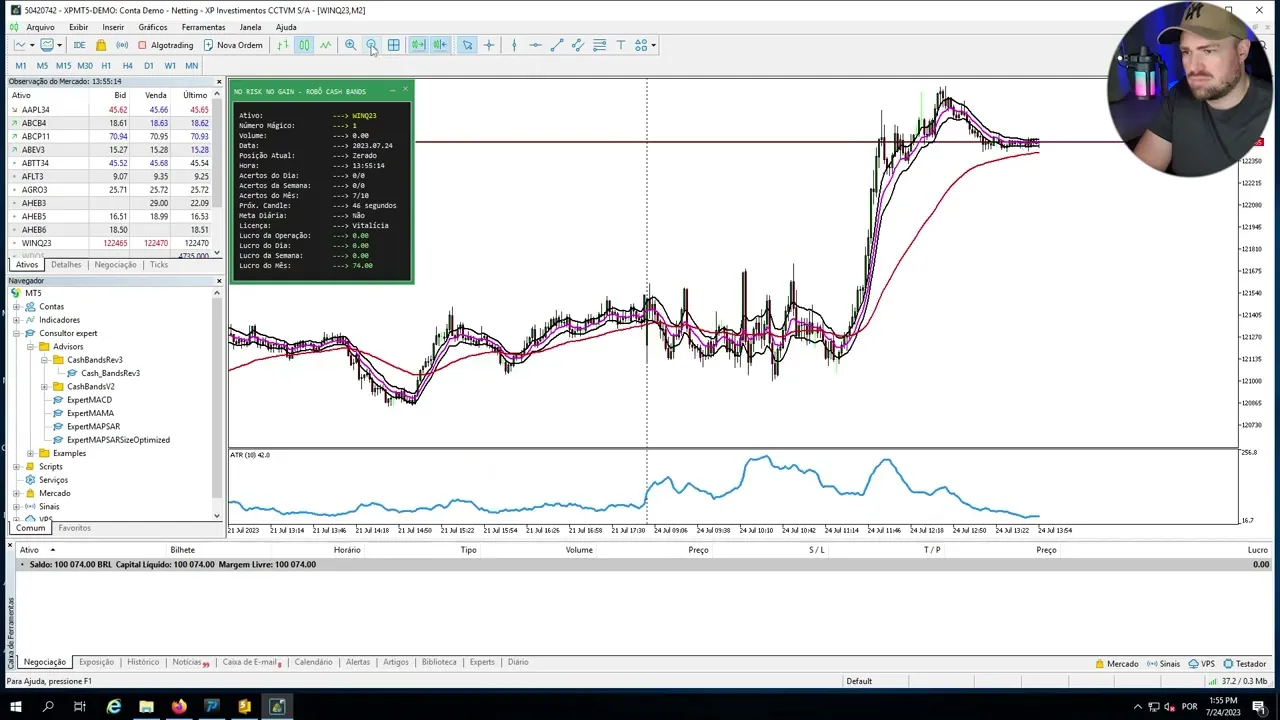Switch to line chart view
The width and height of the screenshot is (1280, 720).
[325, 45]
